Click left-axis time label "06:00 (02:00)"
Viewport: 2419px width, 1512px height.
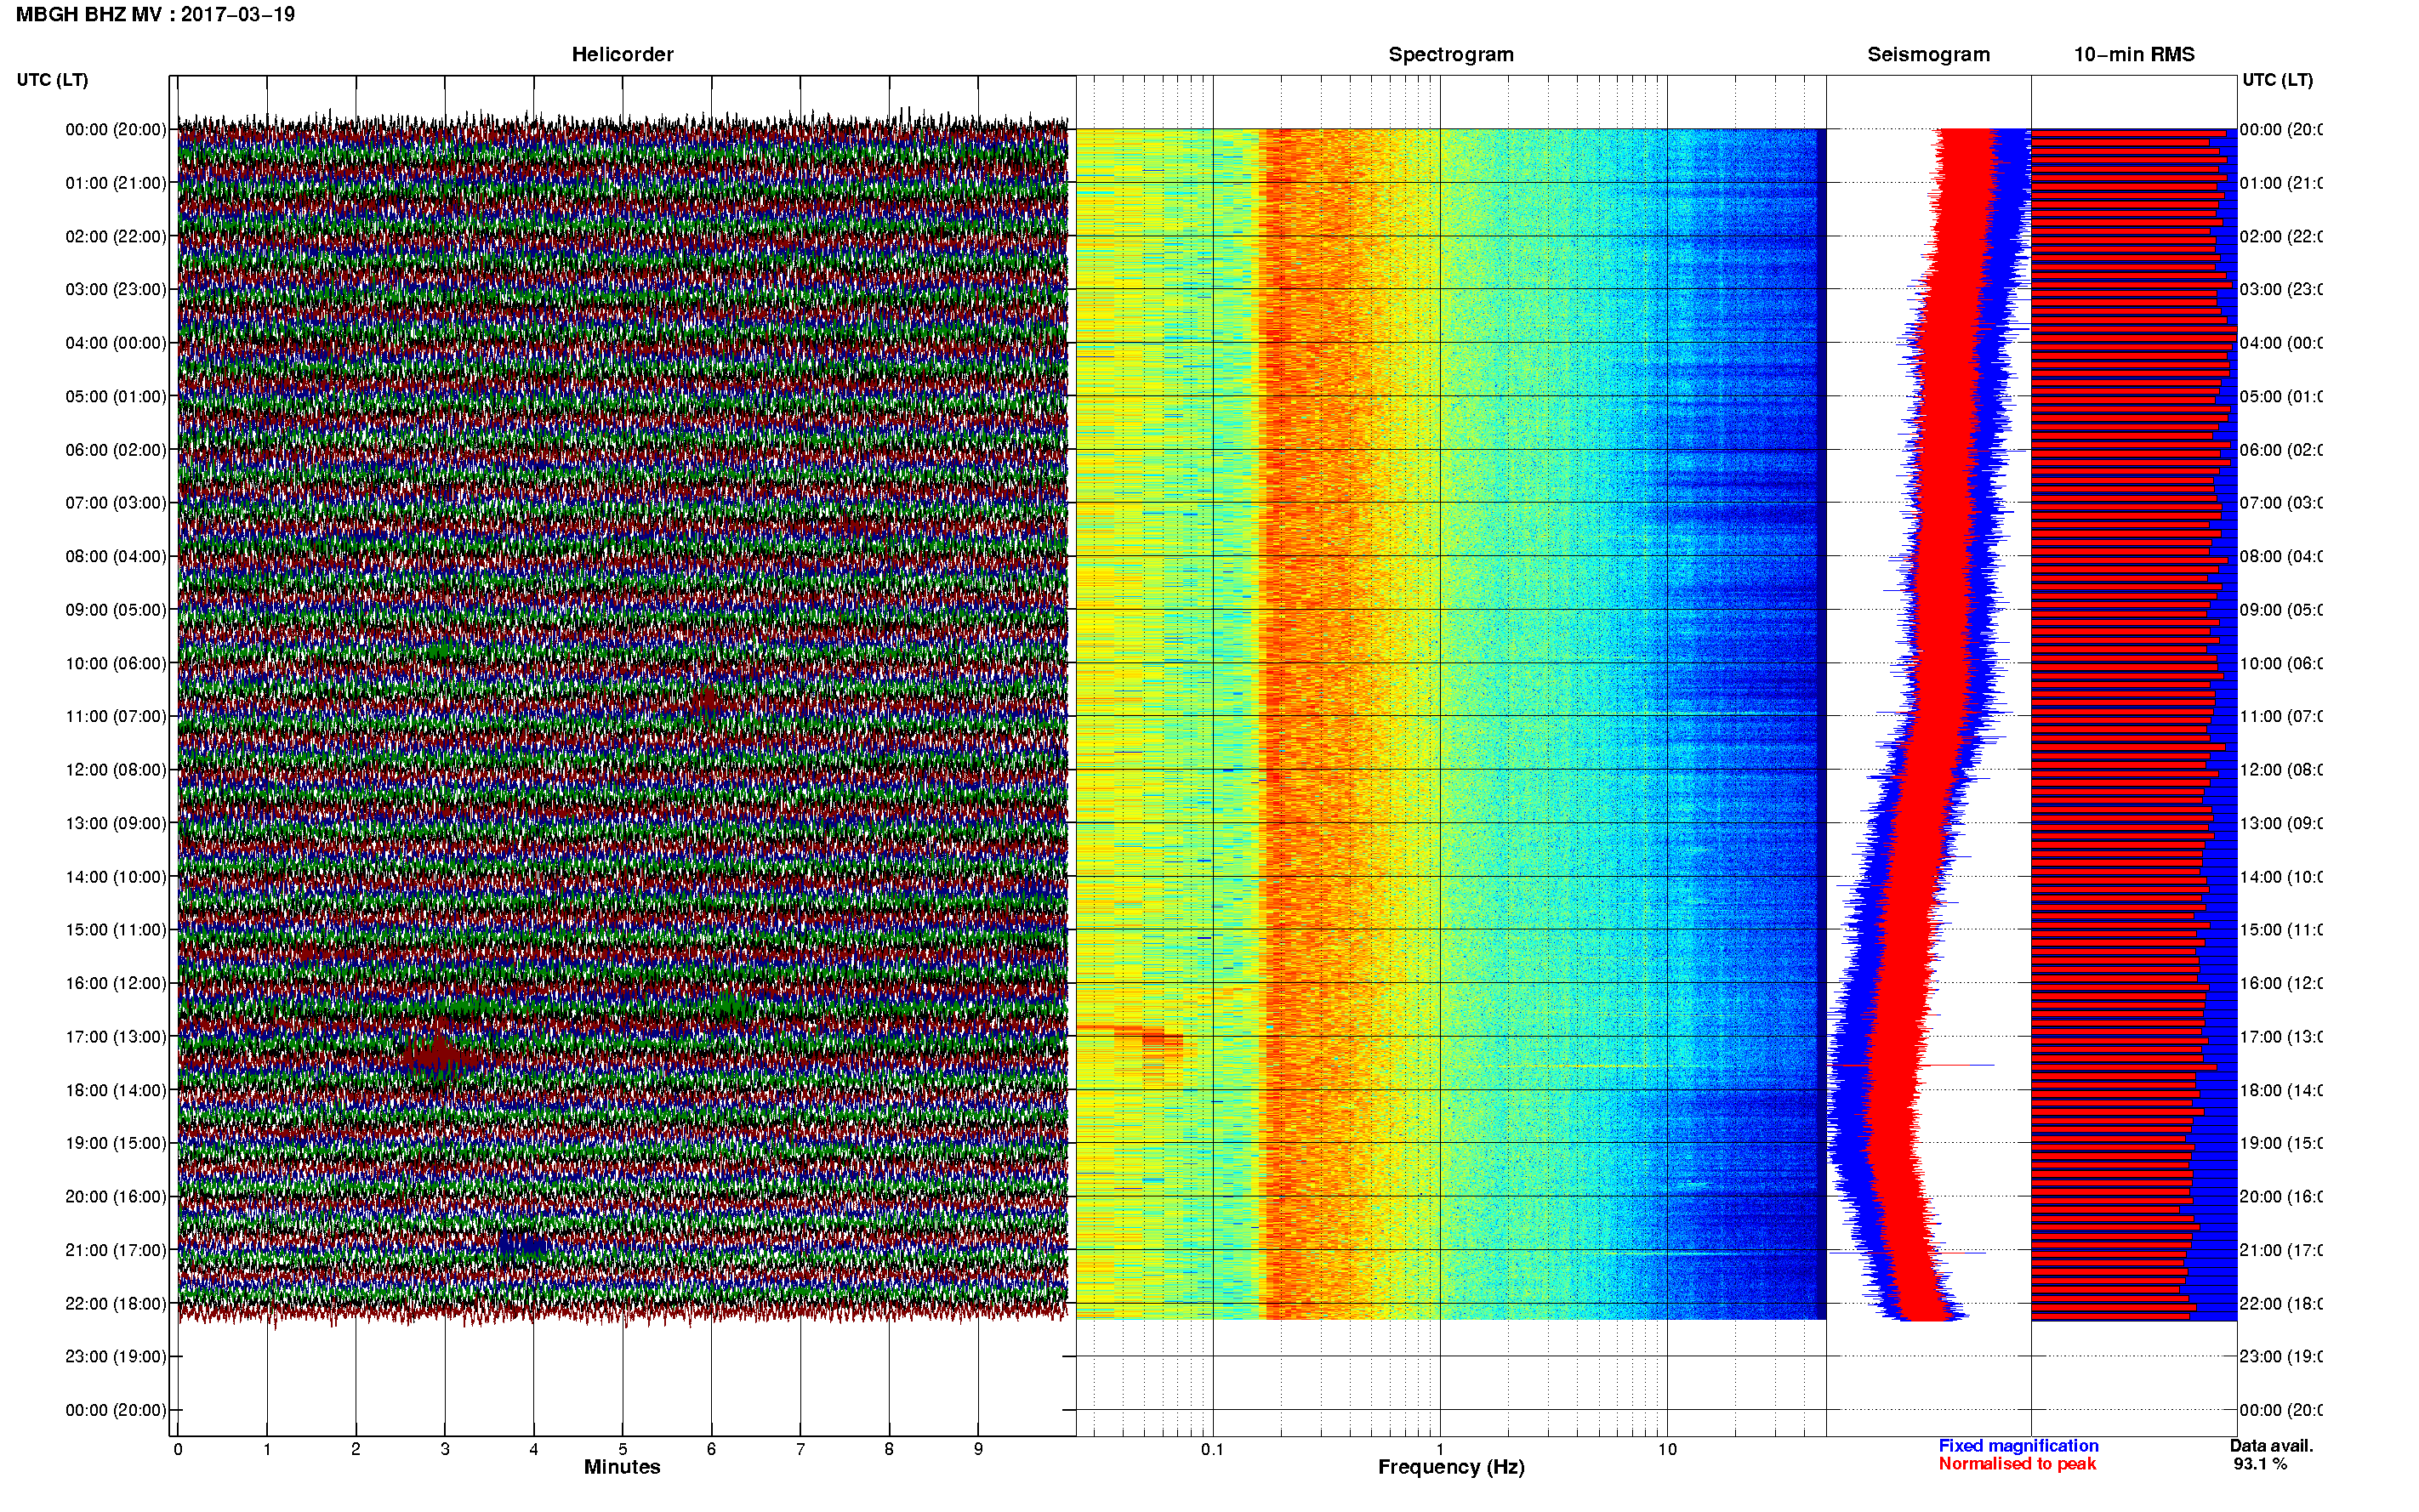point(116,450)
